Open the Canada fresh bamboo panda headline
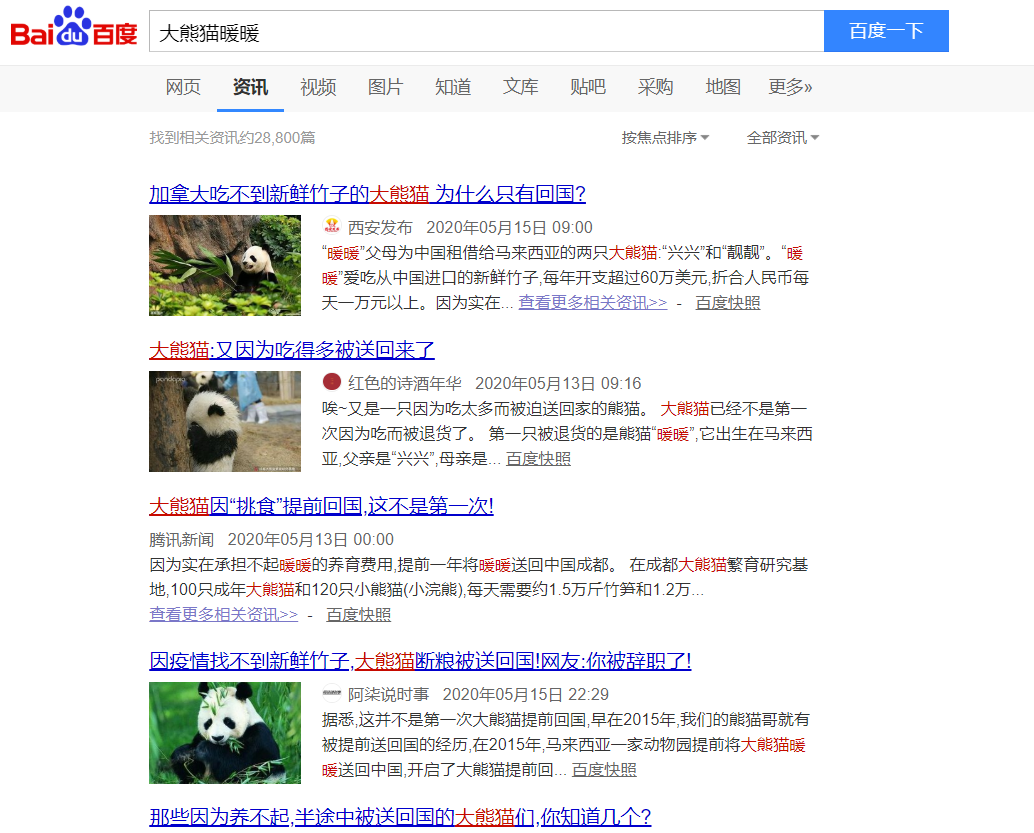The image size is (1034, 833). 367,194
